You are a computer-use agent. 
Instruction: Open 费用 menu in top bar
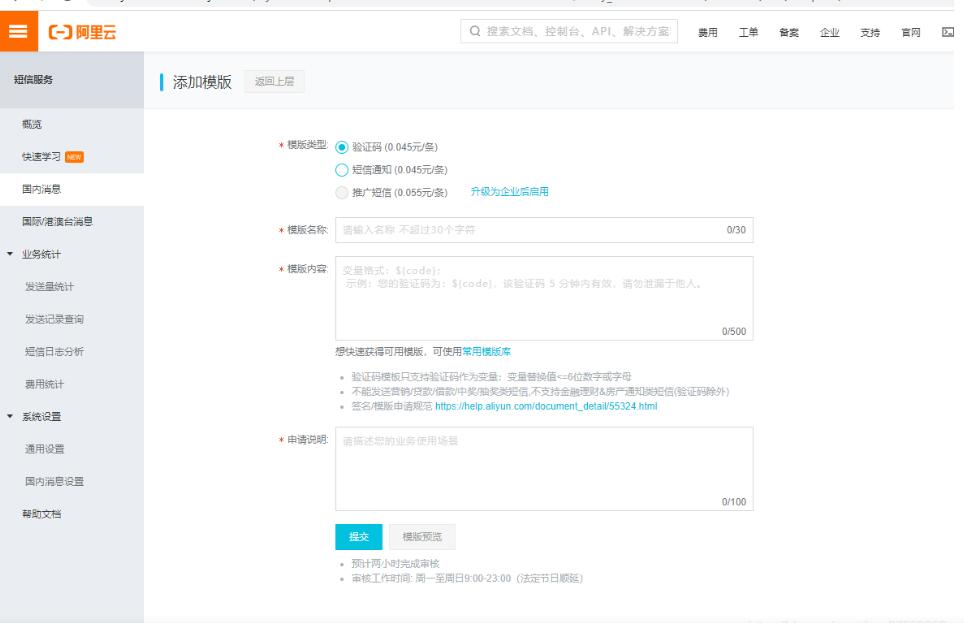pyautogui.click(x=707, y=33)
